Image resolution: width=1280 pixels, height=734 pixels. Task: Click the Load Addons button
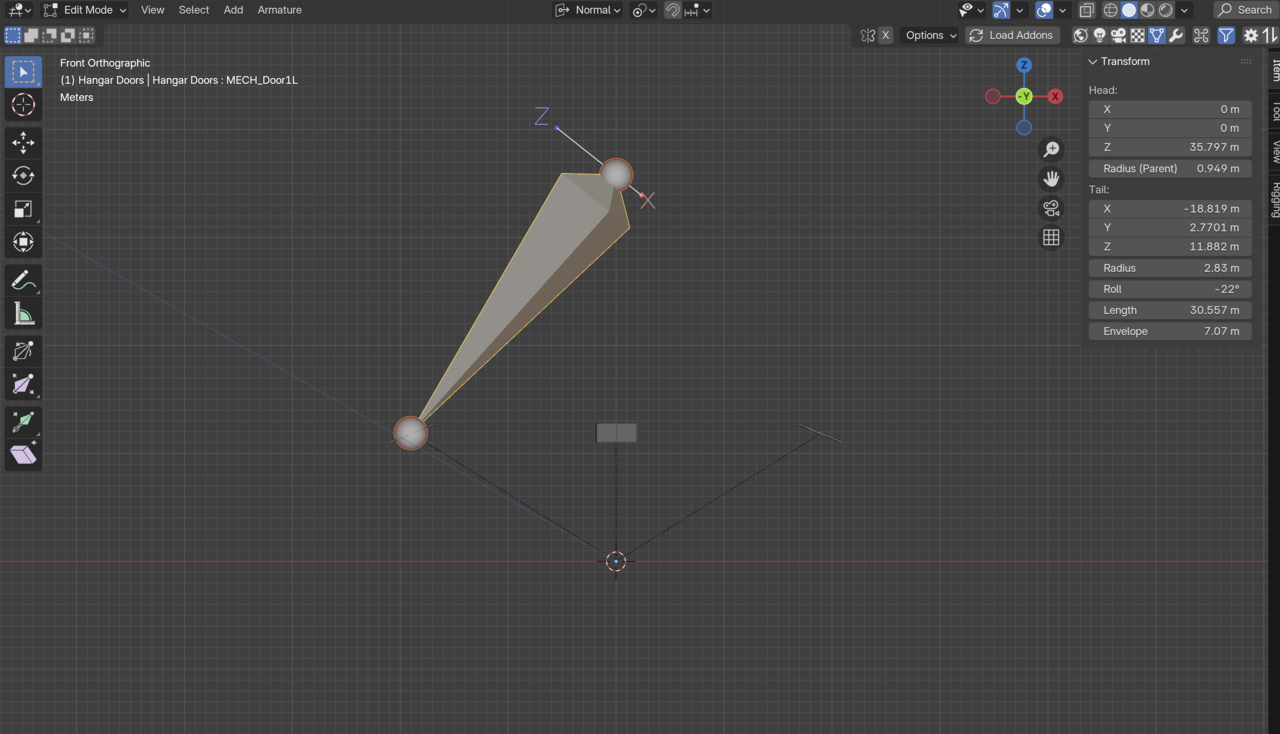tap(1010, 35)
